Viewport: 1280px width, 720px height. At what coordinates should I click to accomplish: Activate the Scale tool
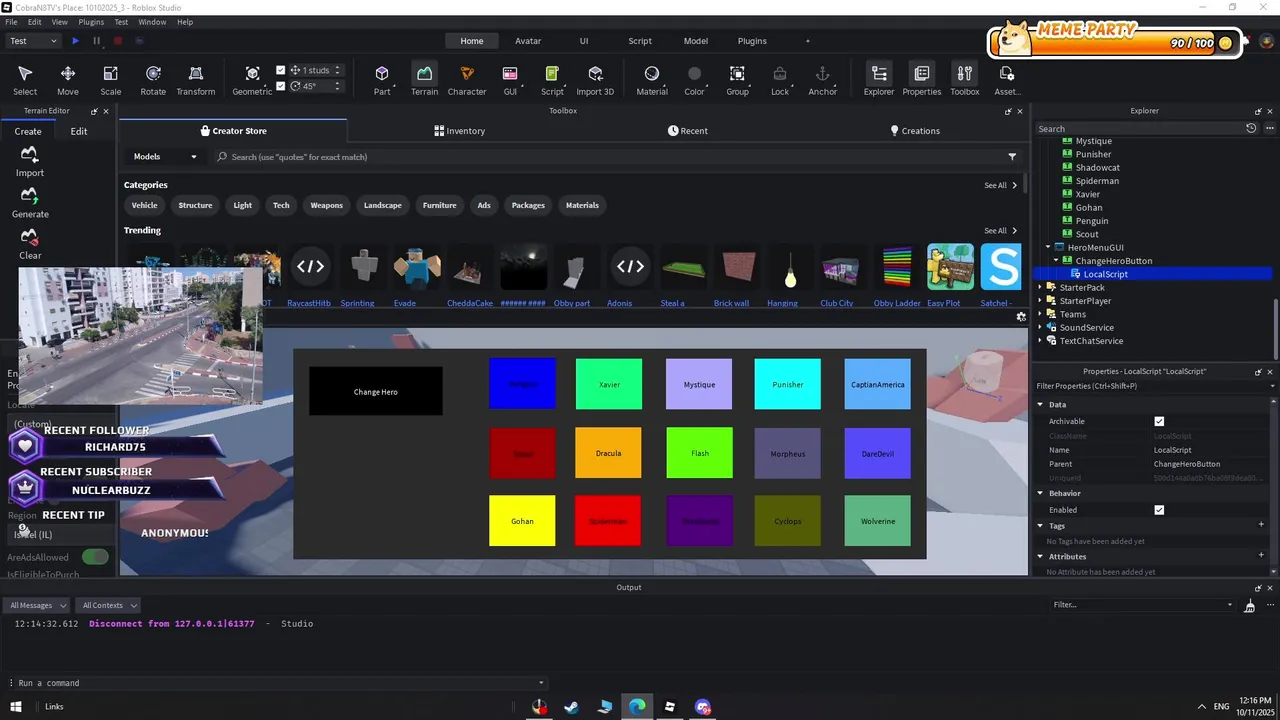point(111,80)
